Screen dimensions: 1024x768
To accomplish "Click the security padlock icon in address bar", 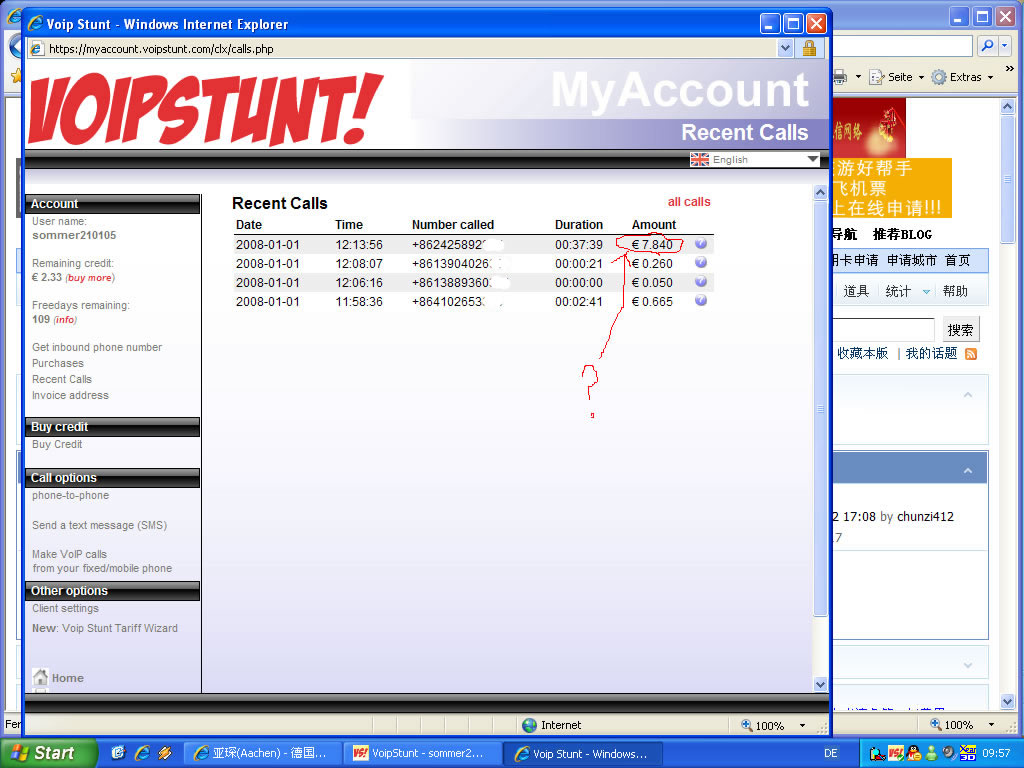I will (809, 48).
